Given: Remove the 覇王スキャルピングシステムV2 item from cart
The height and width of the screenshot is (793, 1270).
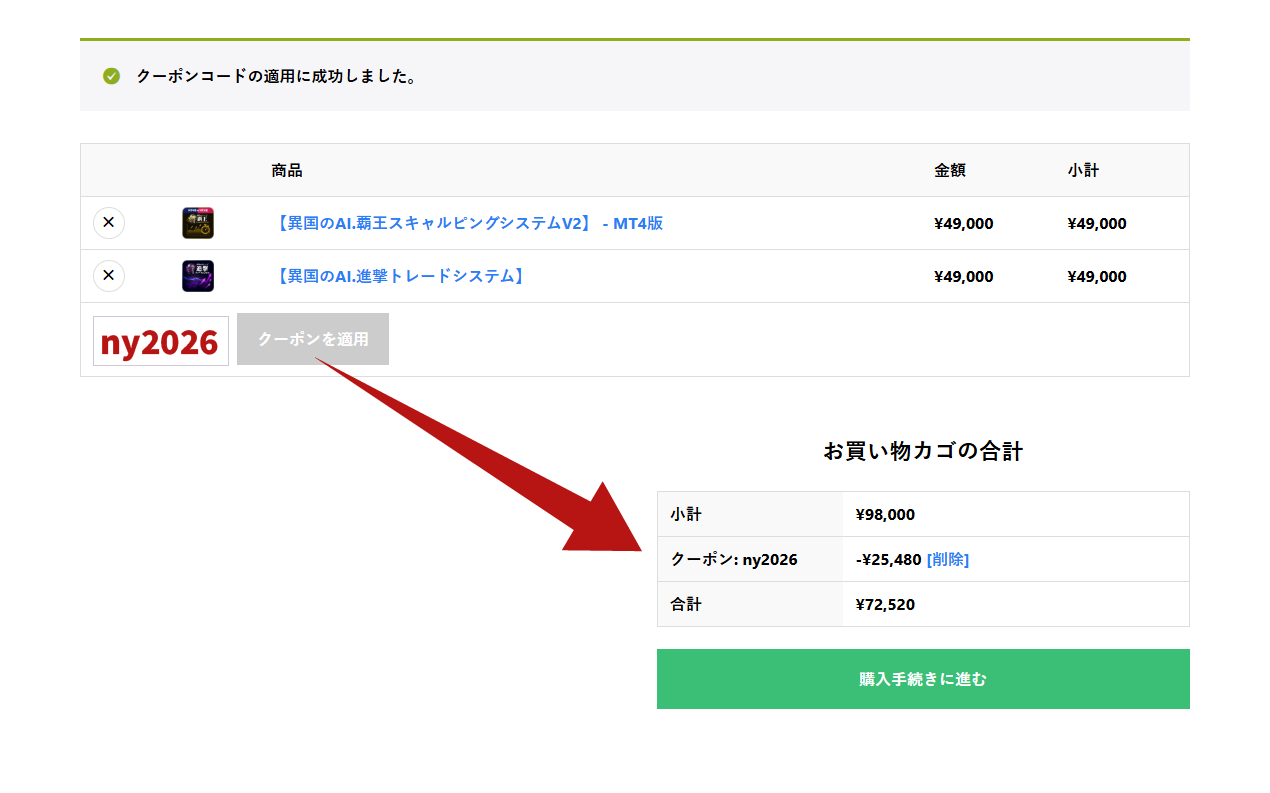Looking at the screenshot, I should pos(109,223).
